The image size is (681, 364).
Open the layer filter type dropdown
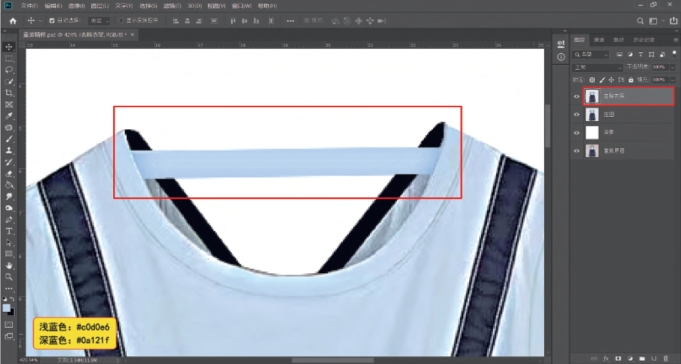pyautogui.click(x=591, y=55)
